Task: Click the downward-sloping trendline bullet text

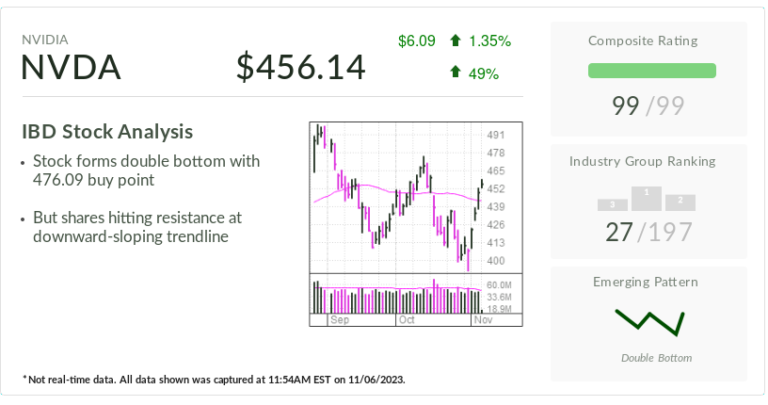Action: 138,227
